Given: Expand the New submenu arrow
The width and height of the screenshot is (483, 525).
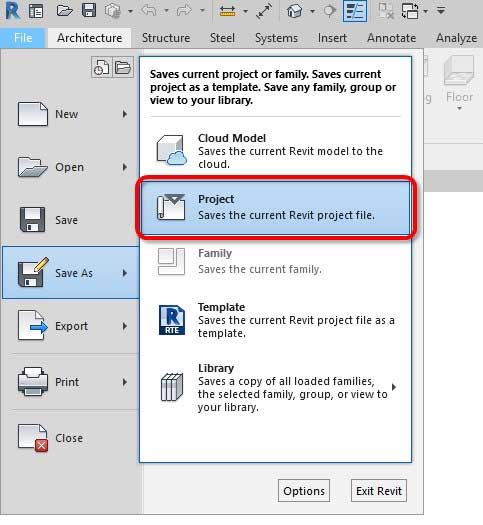Looking at the screenshot, I should pos(125,114).
